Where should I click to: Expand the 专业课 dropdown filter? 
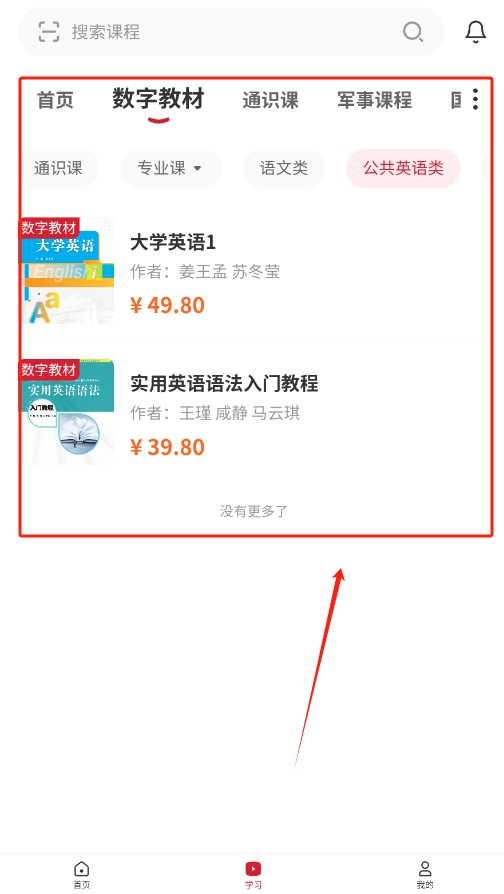[x=170, y=168]
